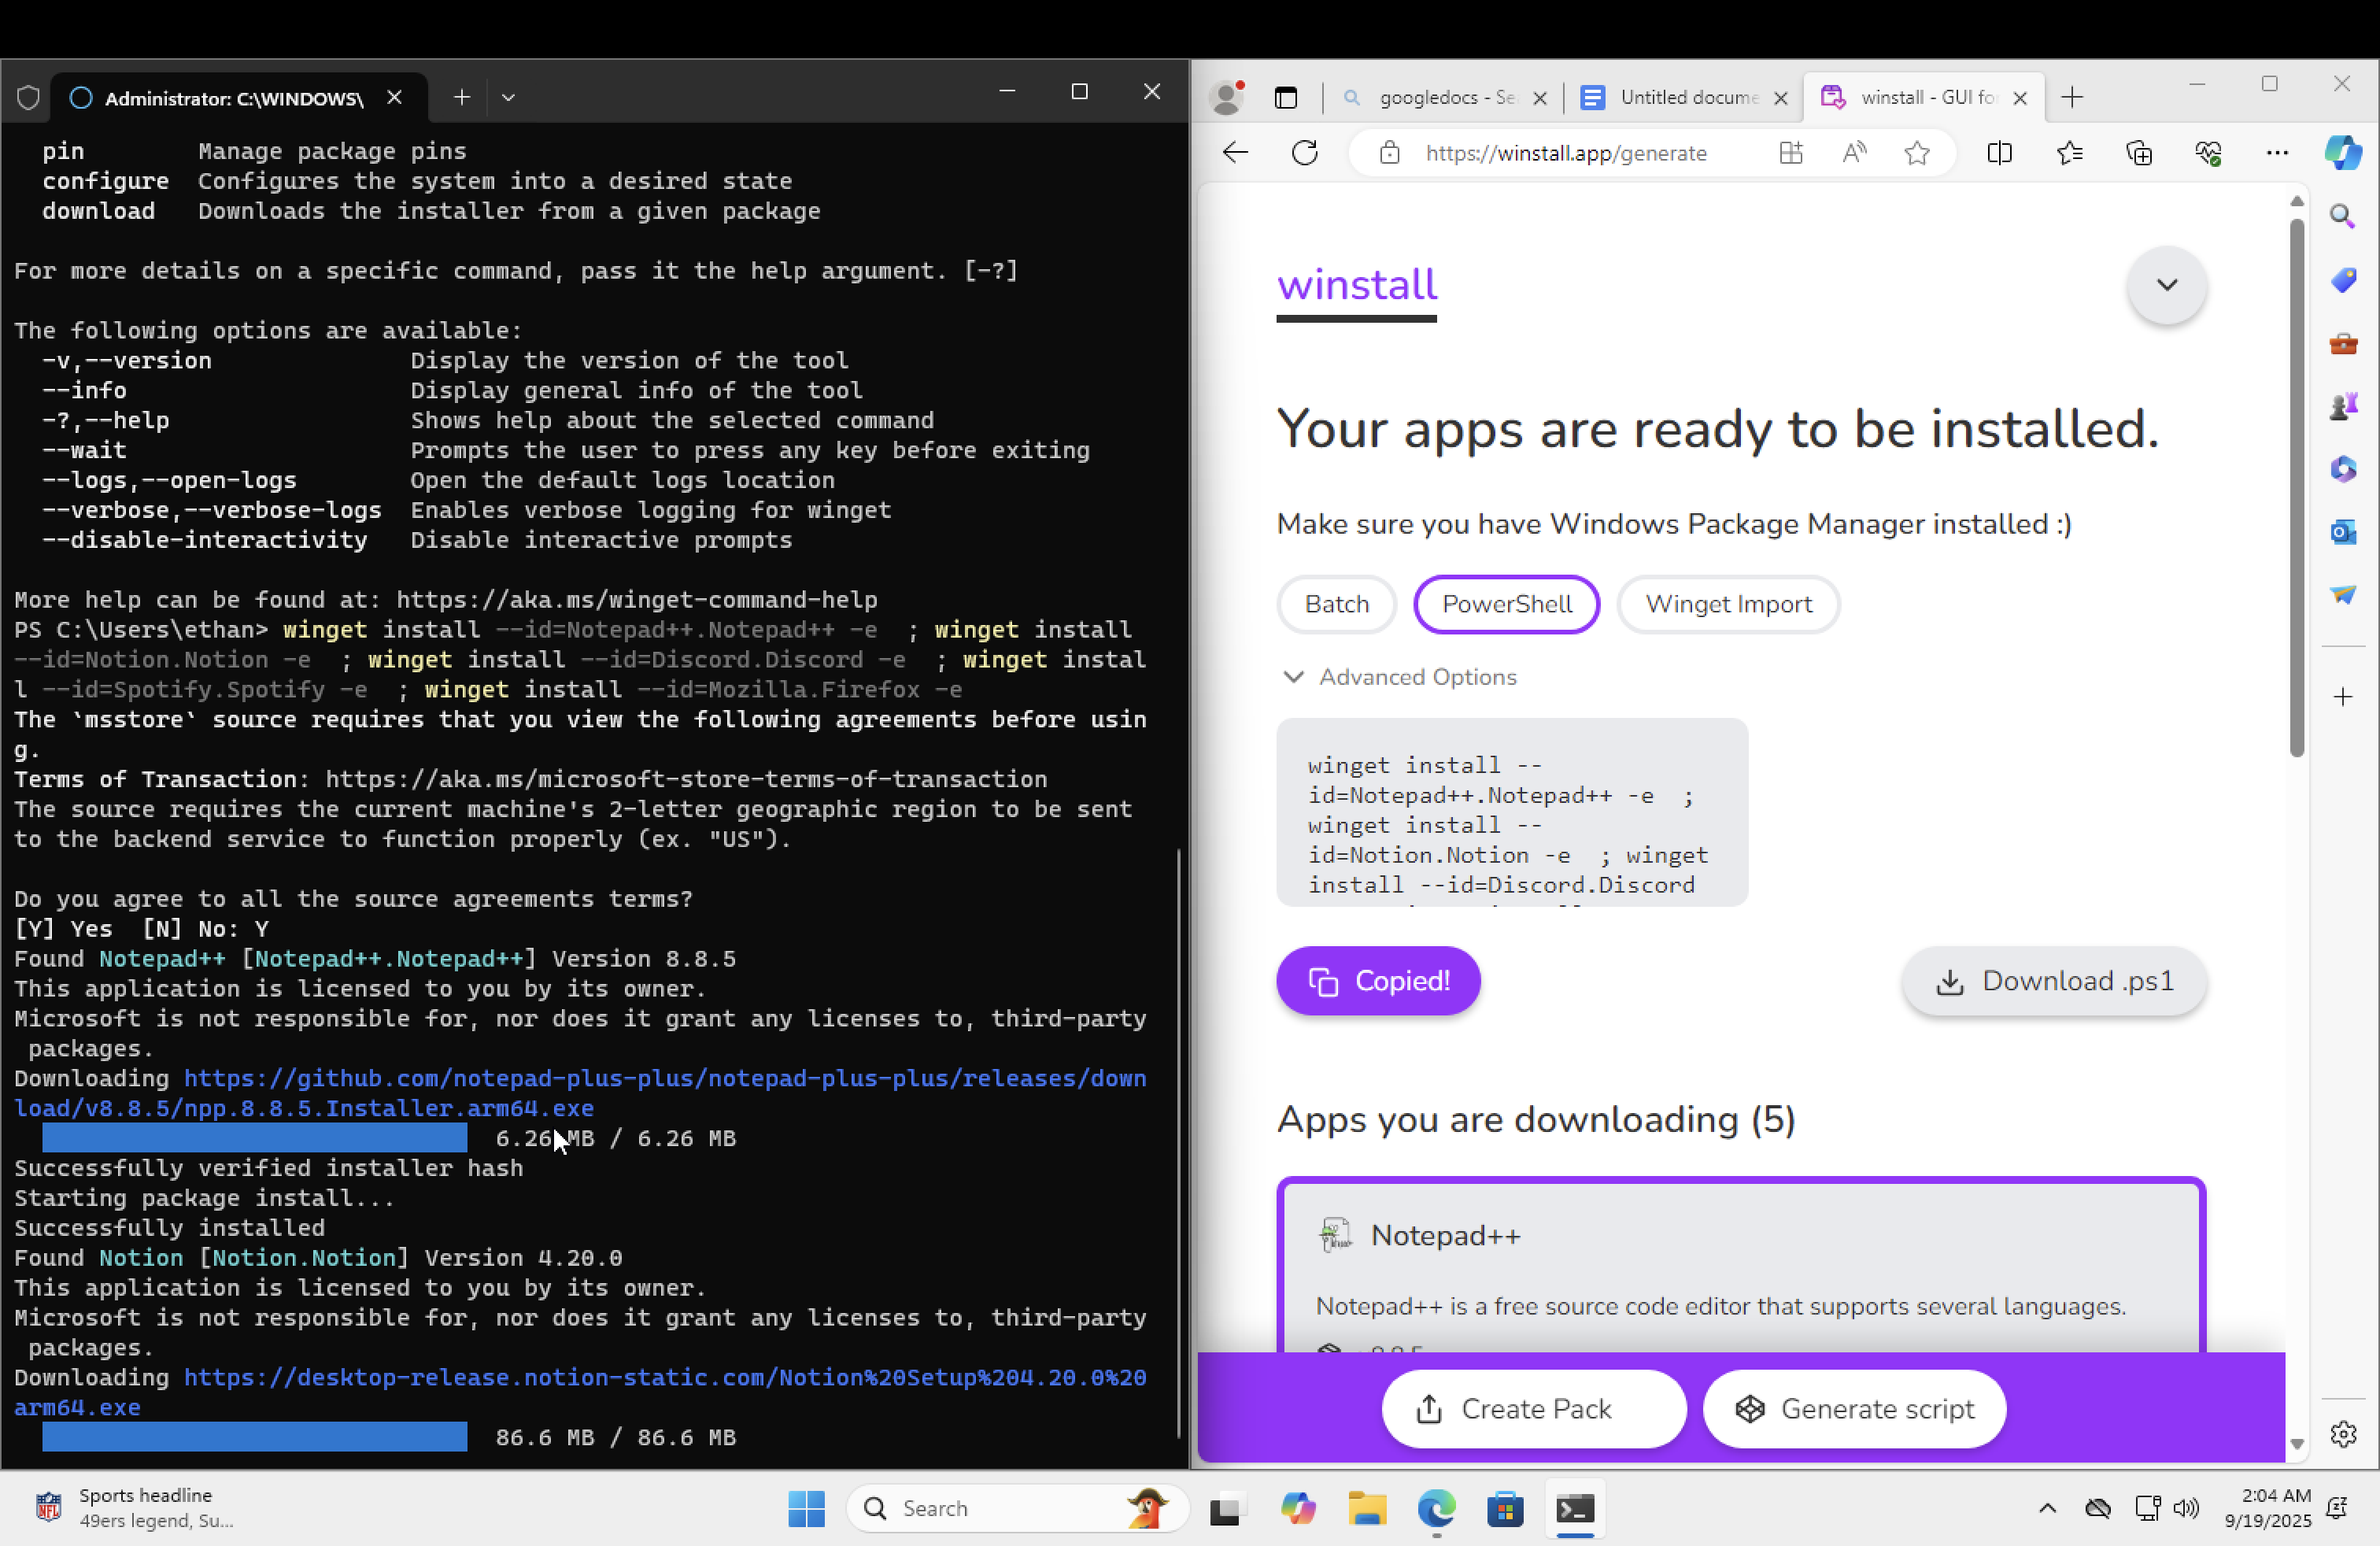This screenshot has height=1546, width=2380.
Task: Add page to favorites star icon
Action: (x=1917, y=153)
